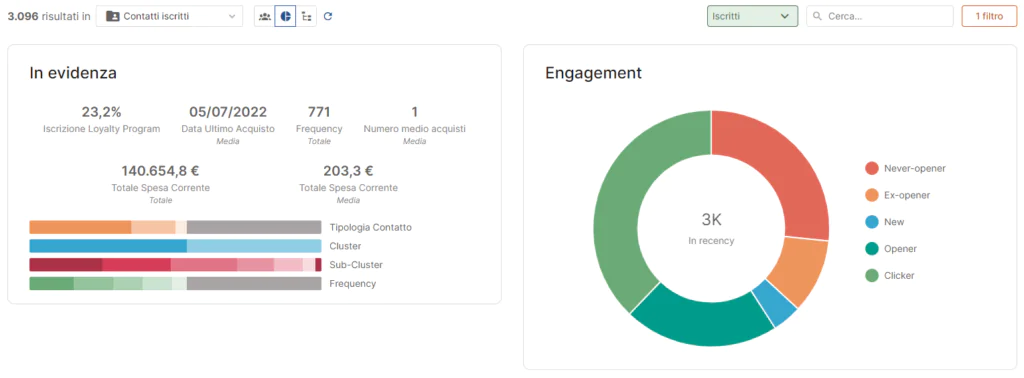
Task: Click the 203,3 € average spend value
Action: point(348,171)
